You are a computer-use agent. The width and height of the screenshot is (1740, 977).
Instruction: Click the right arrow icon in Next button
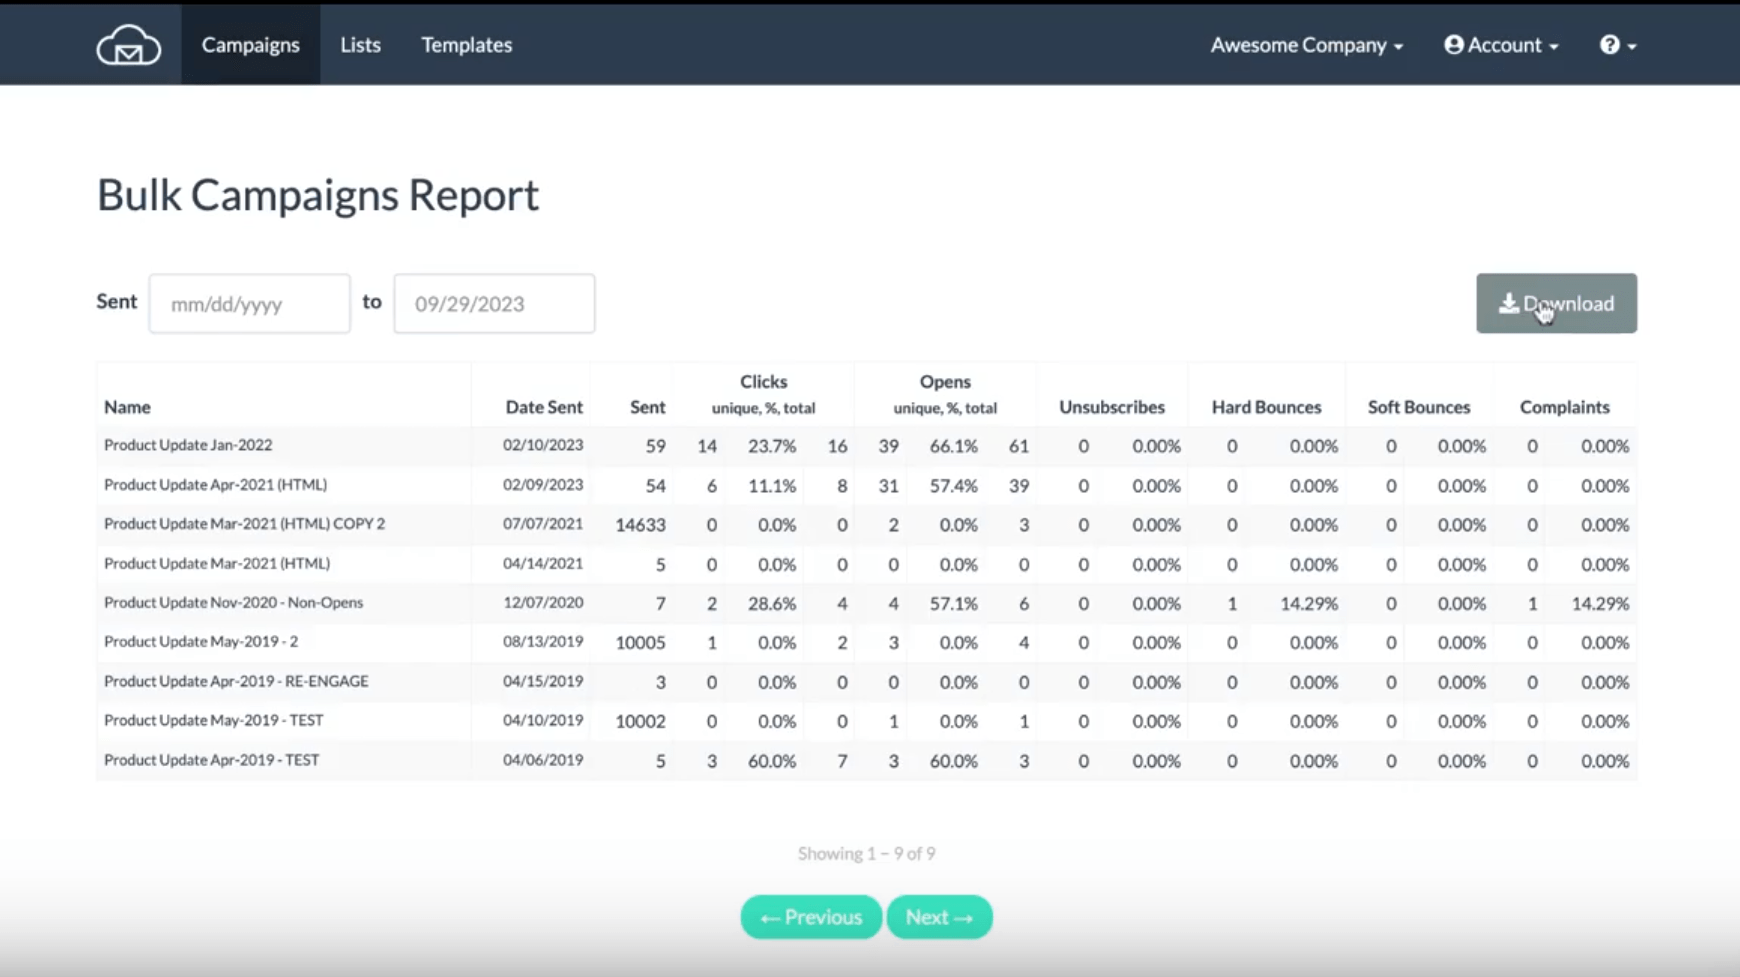pyautogui.click(x=962, y=916)
